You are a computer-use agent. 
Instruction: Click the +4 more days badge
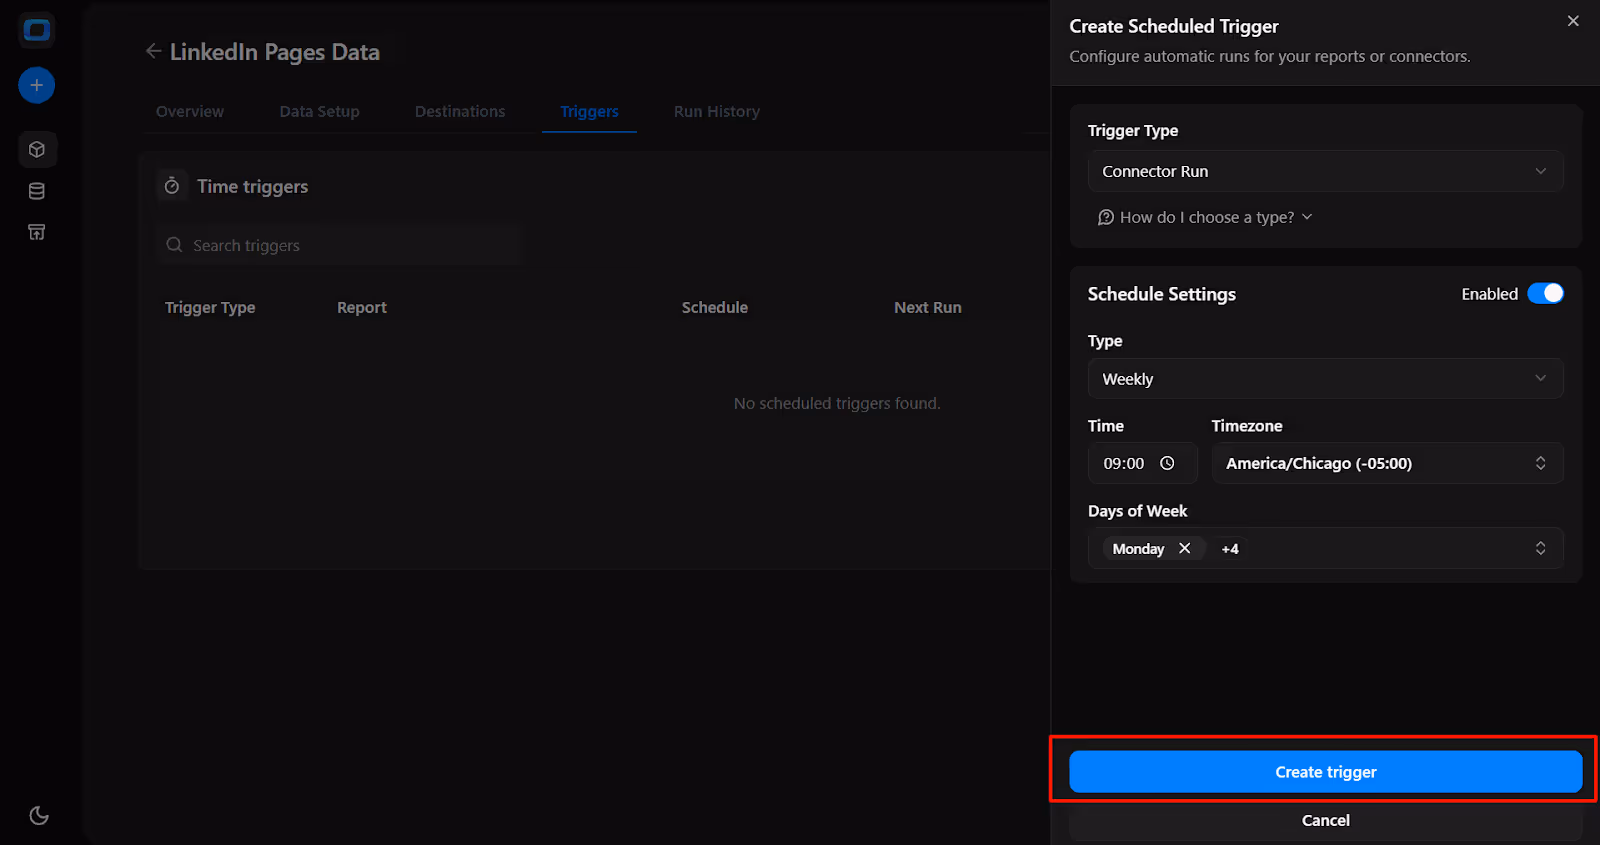pos(1230,549)
